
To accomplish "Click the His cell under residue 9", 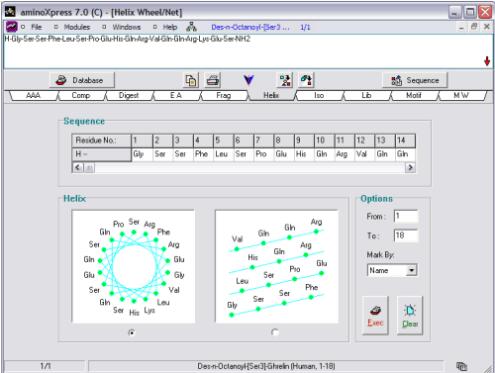I will [x=304, y=154].
